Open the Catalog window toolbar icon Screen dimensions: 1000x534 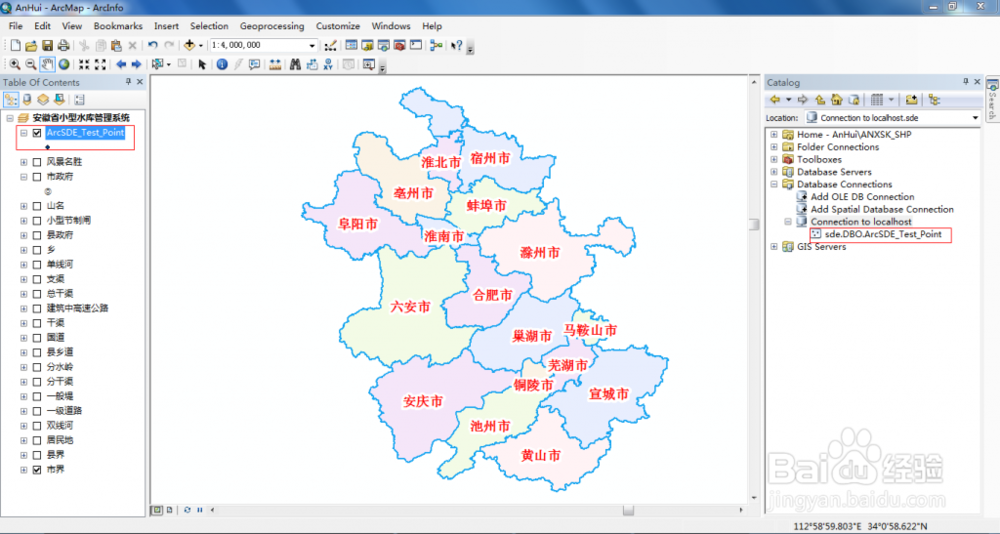coord(367,45)
